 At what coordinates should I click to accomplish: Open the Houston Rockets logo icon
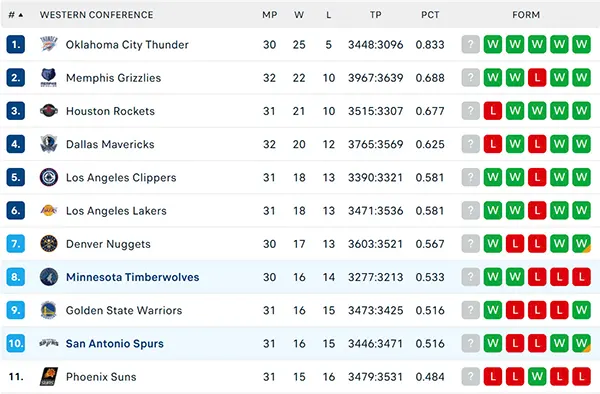pos(49,111)
